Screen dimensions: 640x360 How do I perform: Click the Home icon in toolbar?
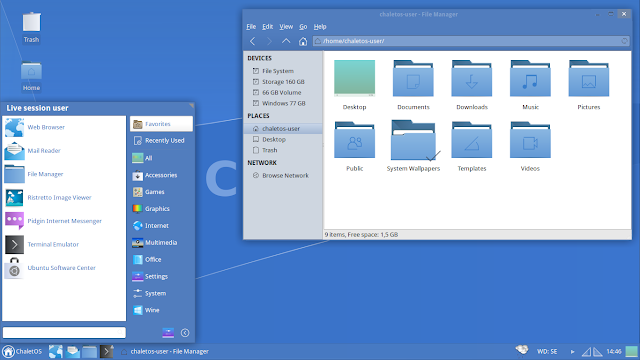coord(302,41)
